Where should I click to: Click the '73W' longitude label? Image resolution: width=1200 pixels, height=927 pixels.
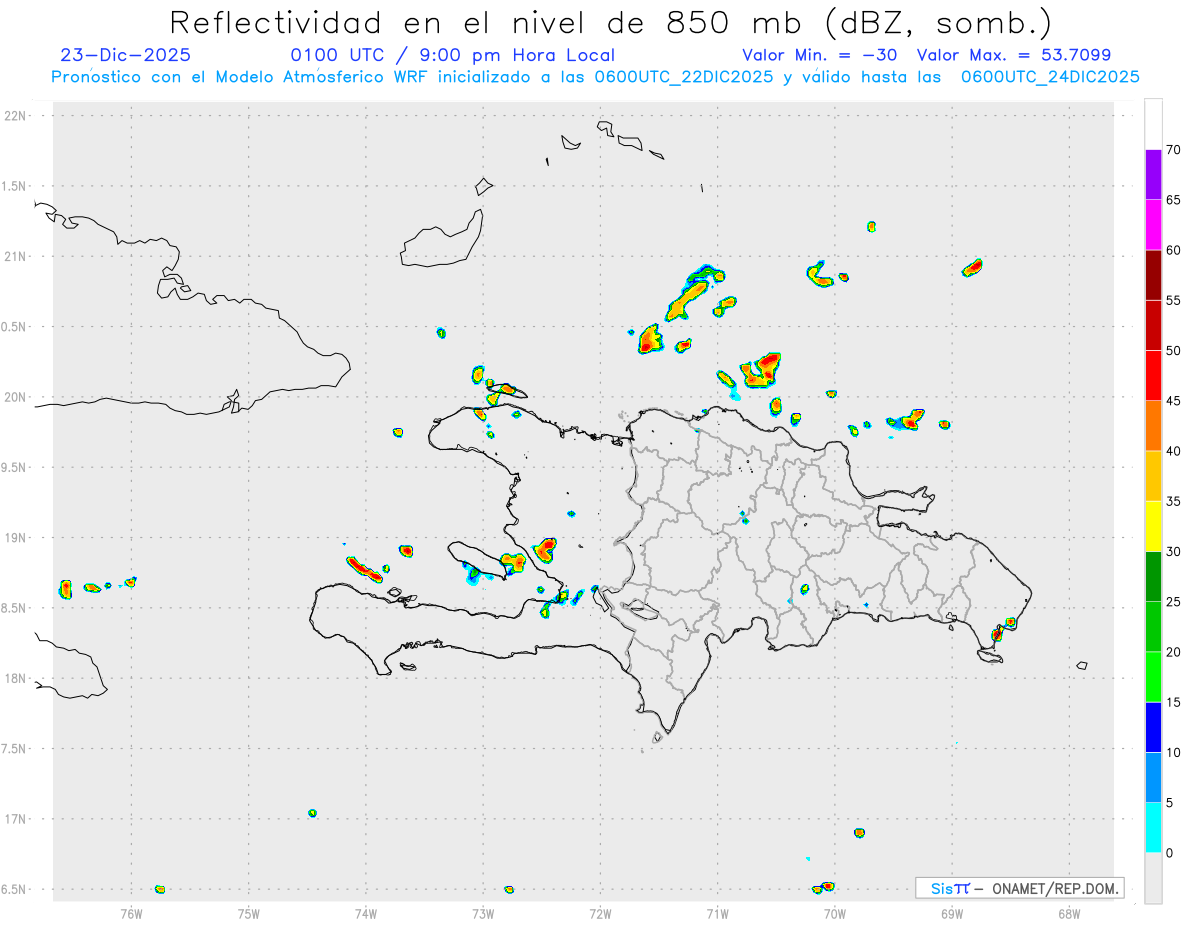coord(483,913)
